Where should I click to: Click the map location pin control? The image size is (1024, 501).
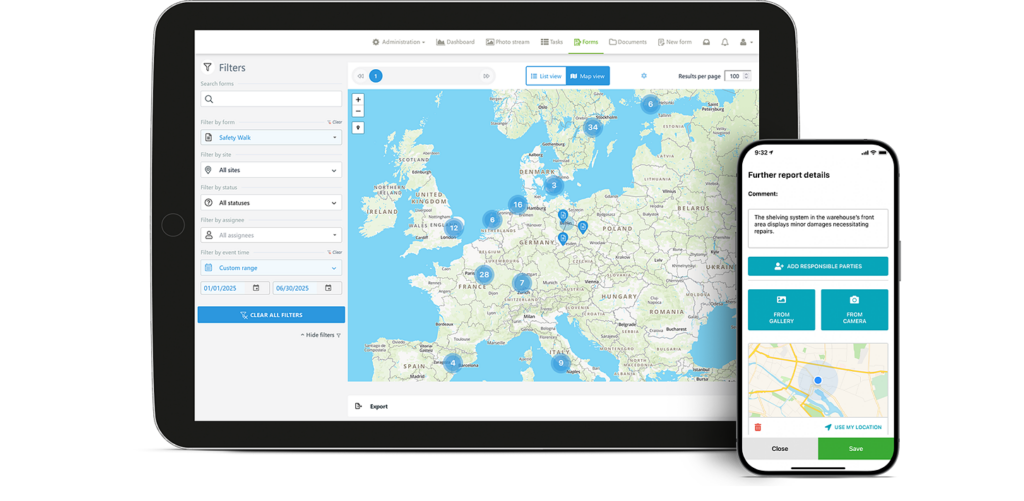[358, 128]
